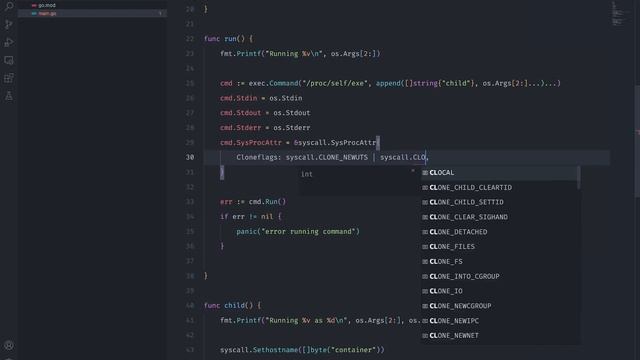Open the Accounts icon in activity bar
This screenshot has width=640, height=360.
[x=9, y=345]
